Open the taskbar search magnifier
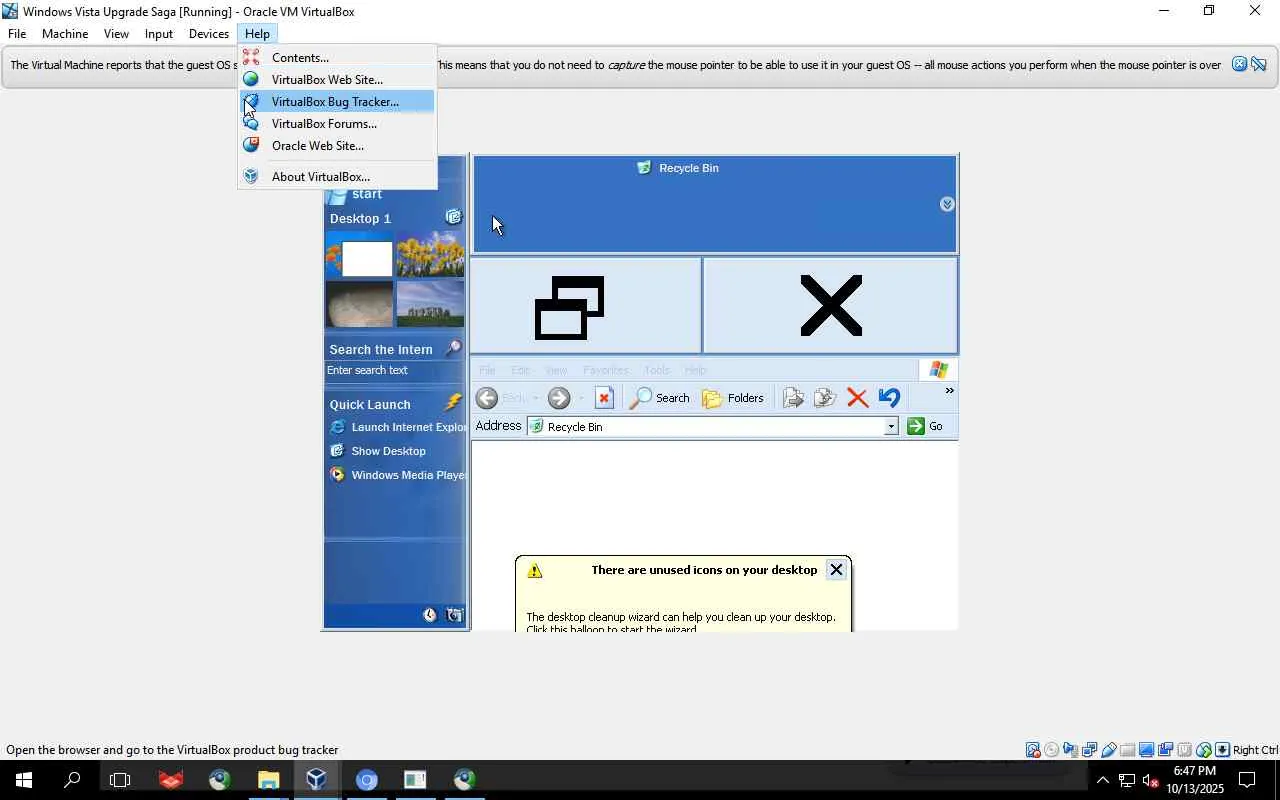This screenshot has width=1280, height=800. pos(72,780)
